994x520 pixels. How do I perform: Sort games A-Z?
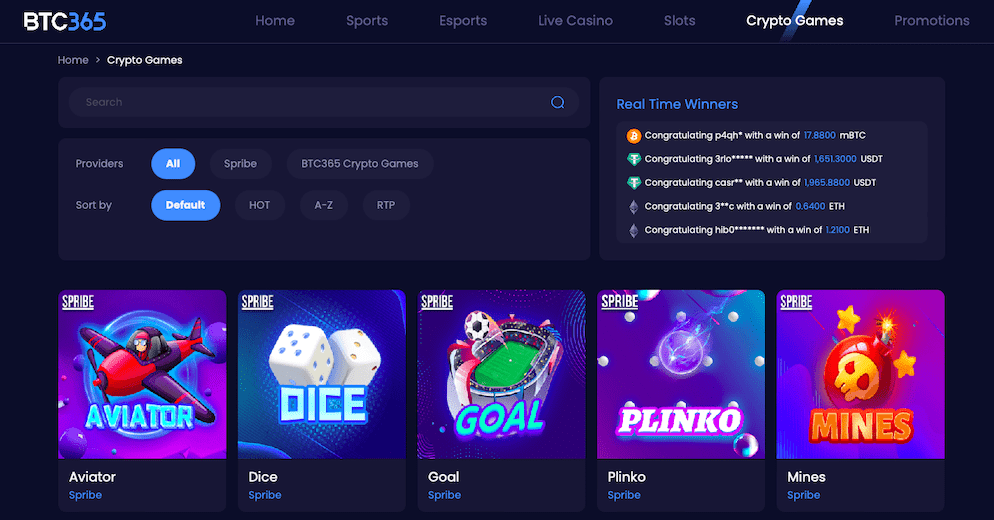323,205
